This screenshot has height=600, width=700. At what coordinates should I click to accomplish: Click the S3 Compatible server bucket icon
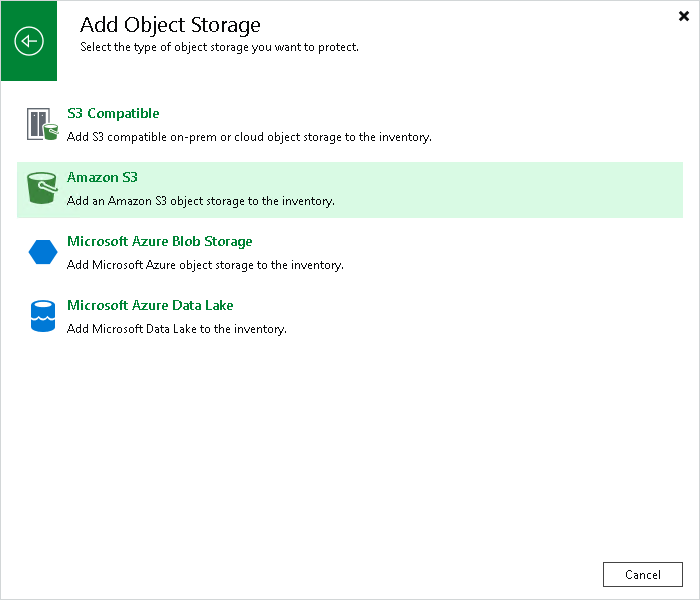tap(42, 124)
